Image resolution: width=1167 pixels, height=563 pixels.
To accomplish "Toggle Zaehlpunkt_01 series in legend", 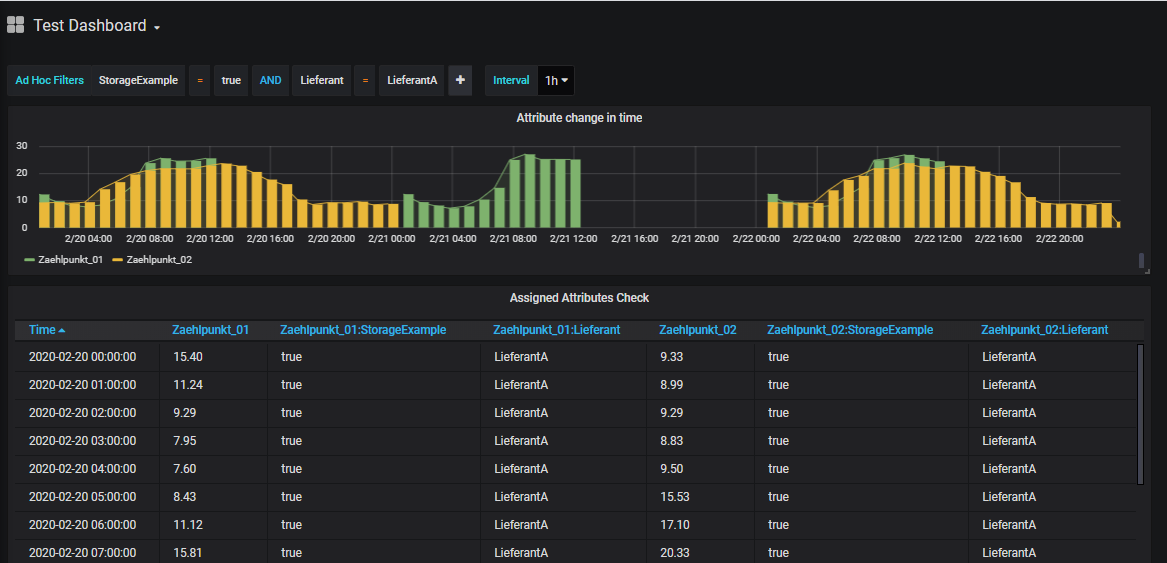I will coord(72,259).
